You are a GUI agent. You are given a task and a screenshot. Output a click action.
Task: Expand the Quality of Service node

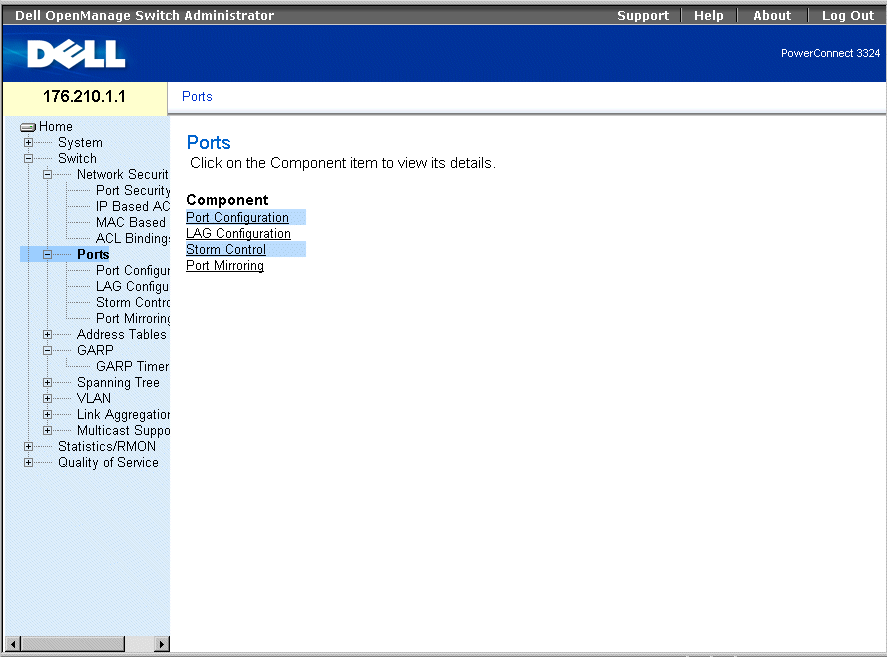(x=28, y=462)
